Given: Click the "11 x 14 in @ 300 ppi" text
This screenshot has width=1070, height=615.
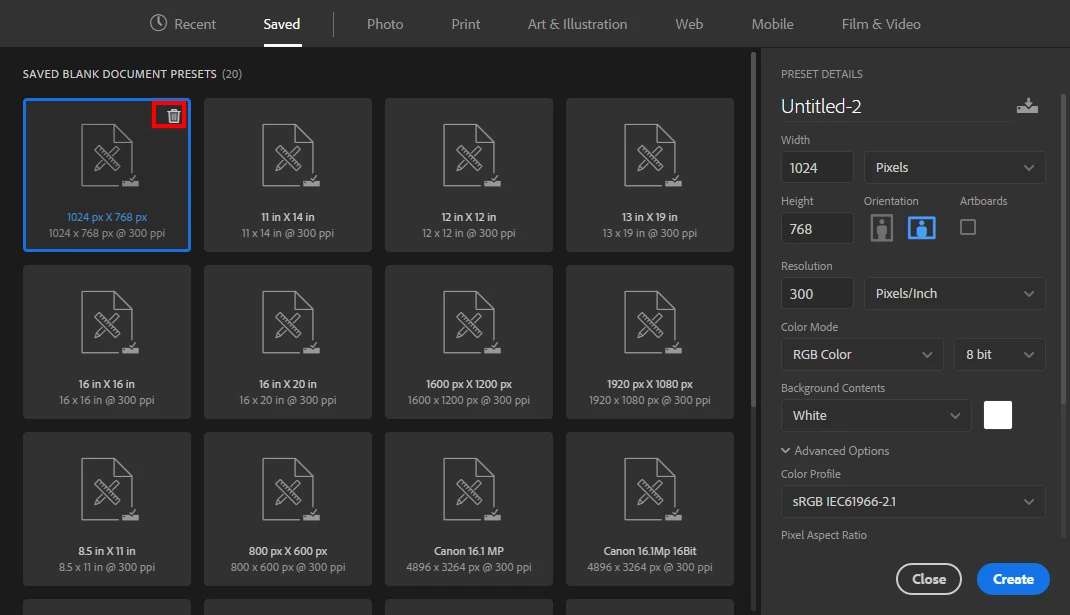Looking at the screenshot, I should point(287,233).
